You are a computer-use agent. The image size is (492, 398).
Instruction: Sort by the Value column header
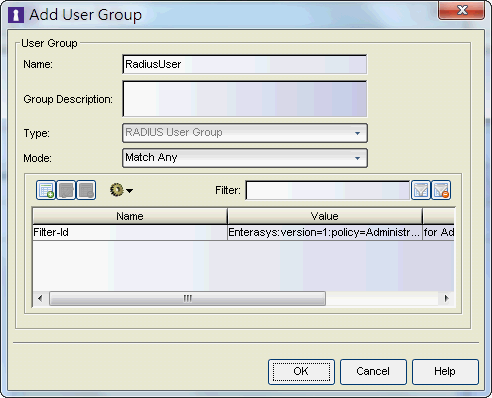[x=325, y=216]
